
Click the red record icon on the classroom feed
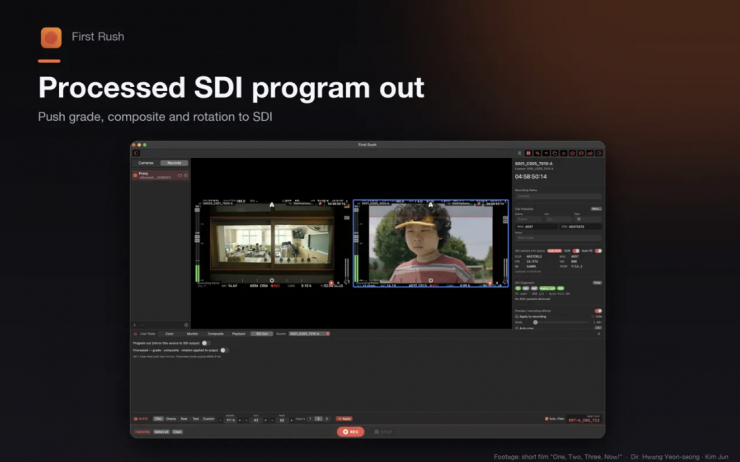tap(331, 283)
